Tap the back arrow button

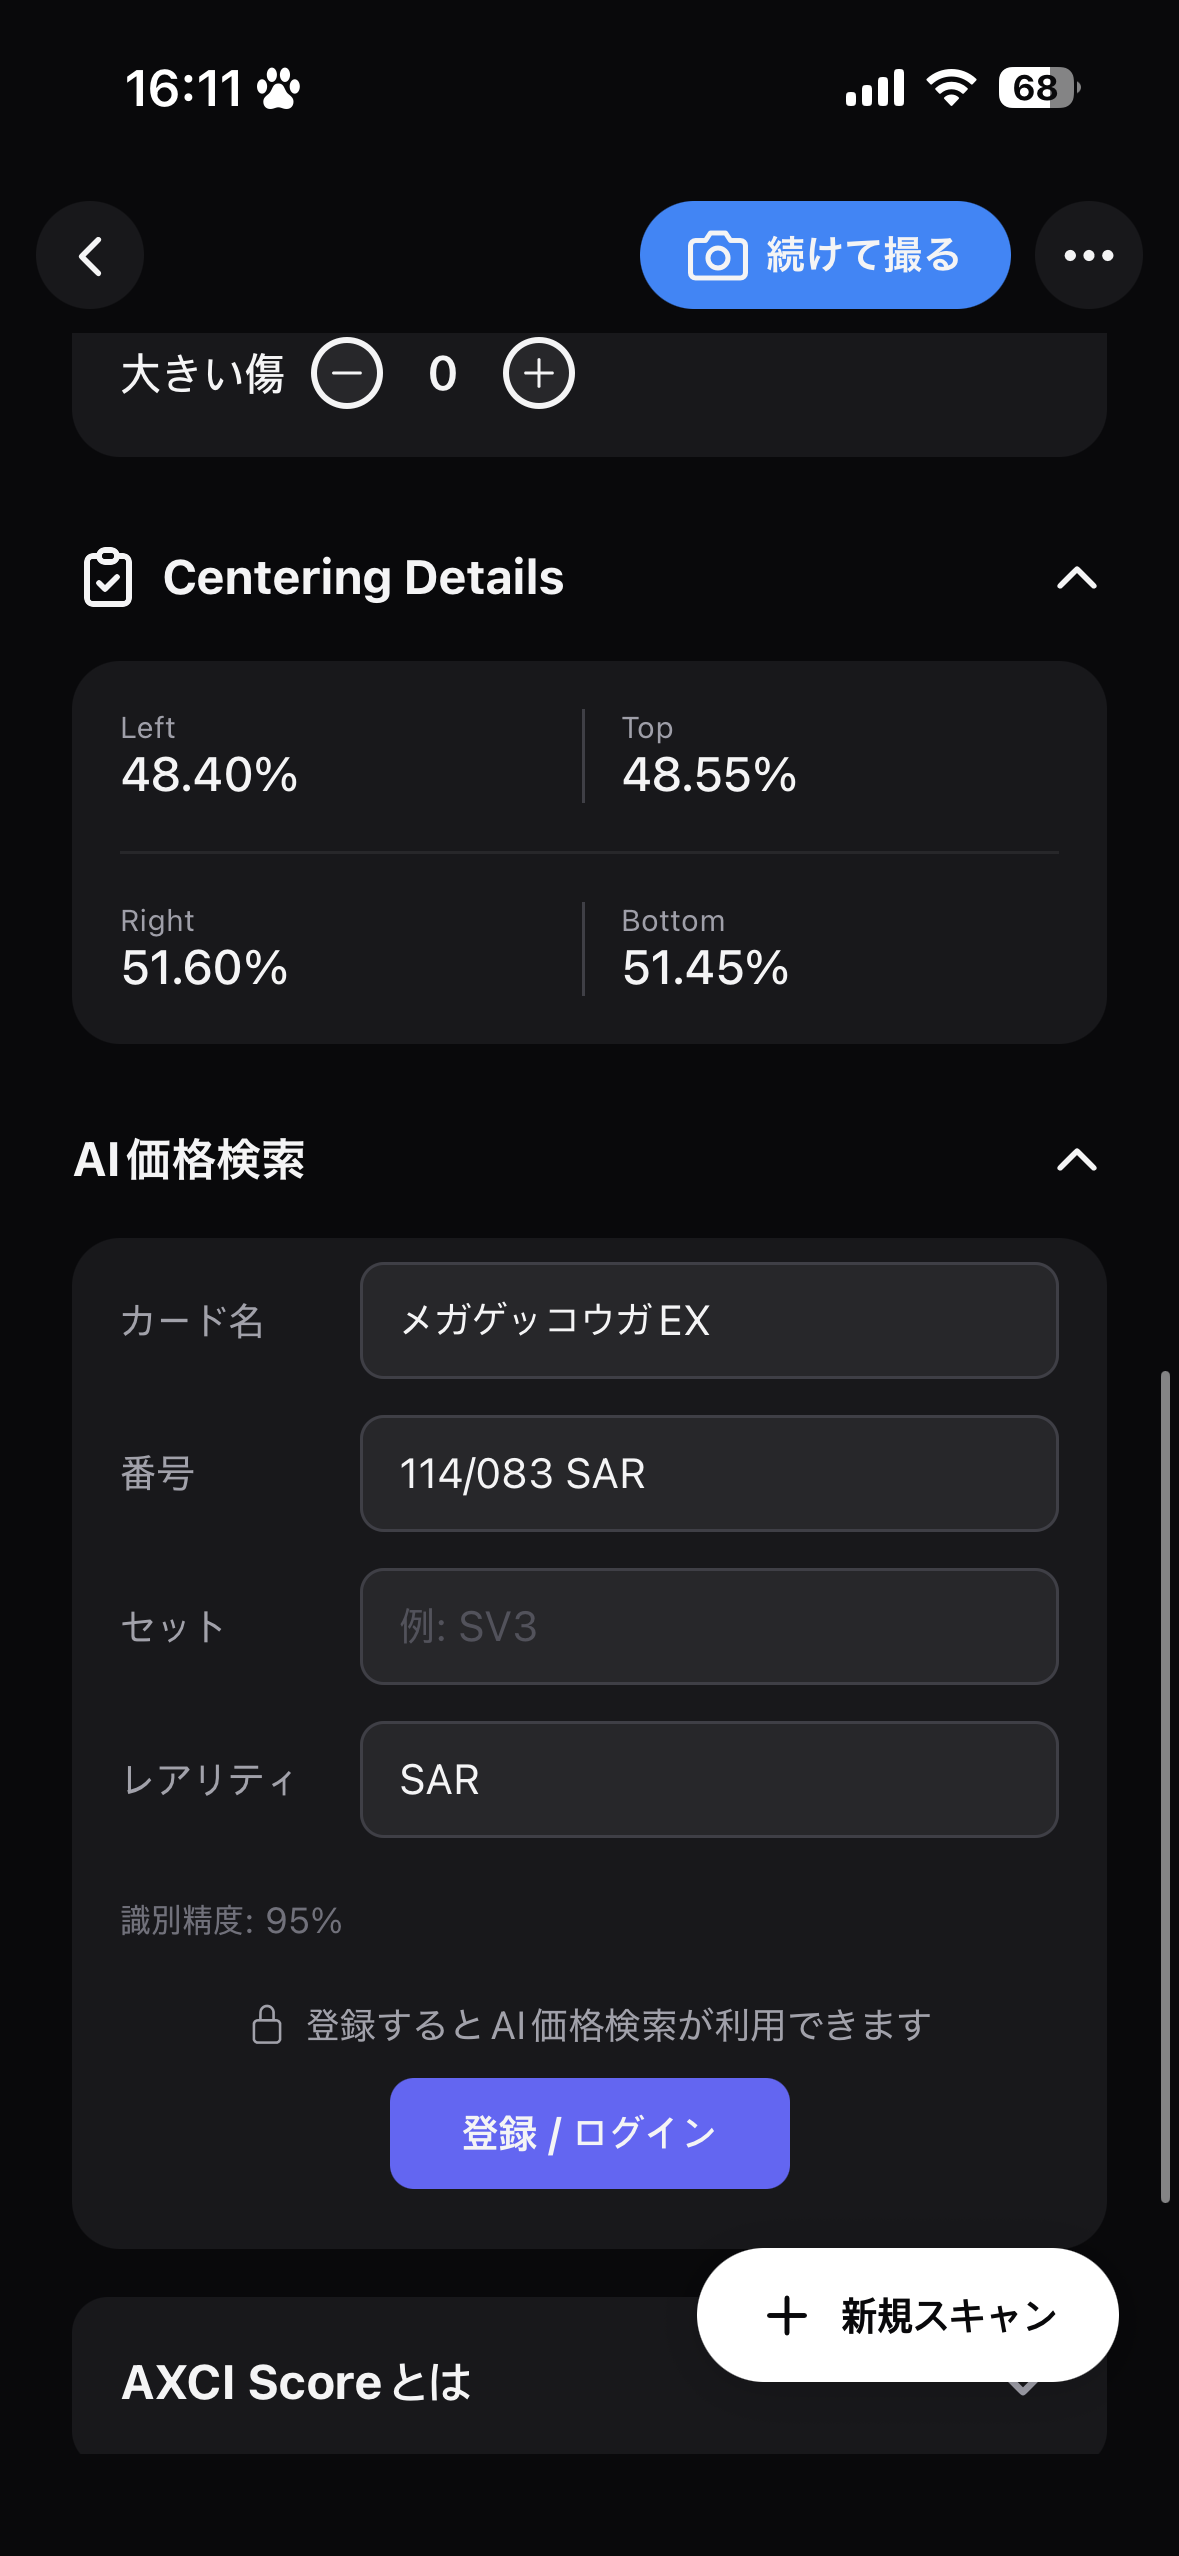tap(90, 256)
